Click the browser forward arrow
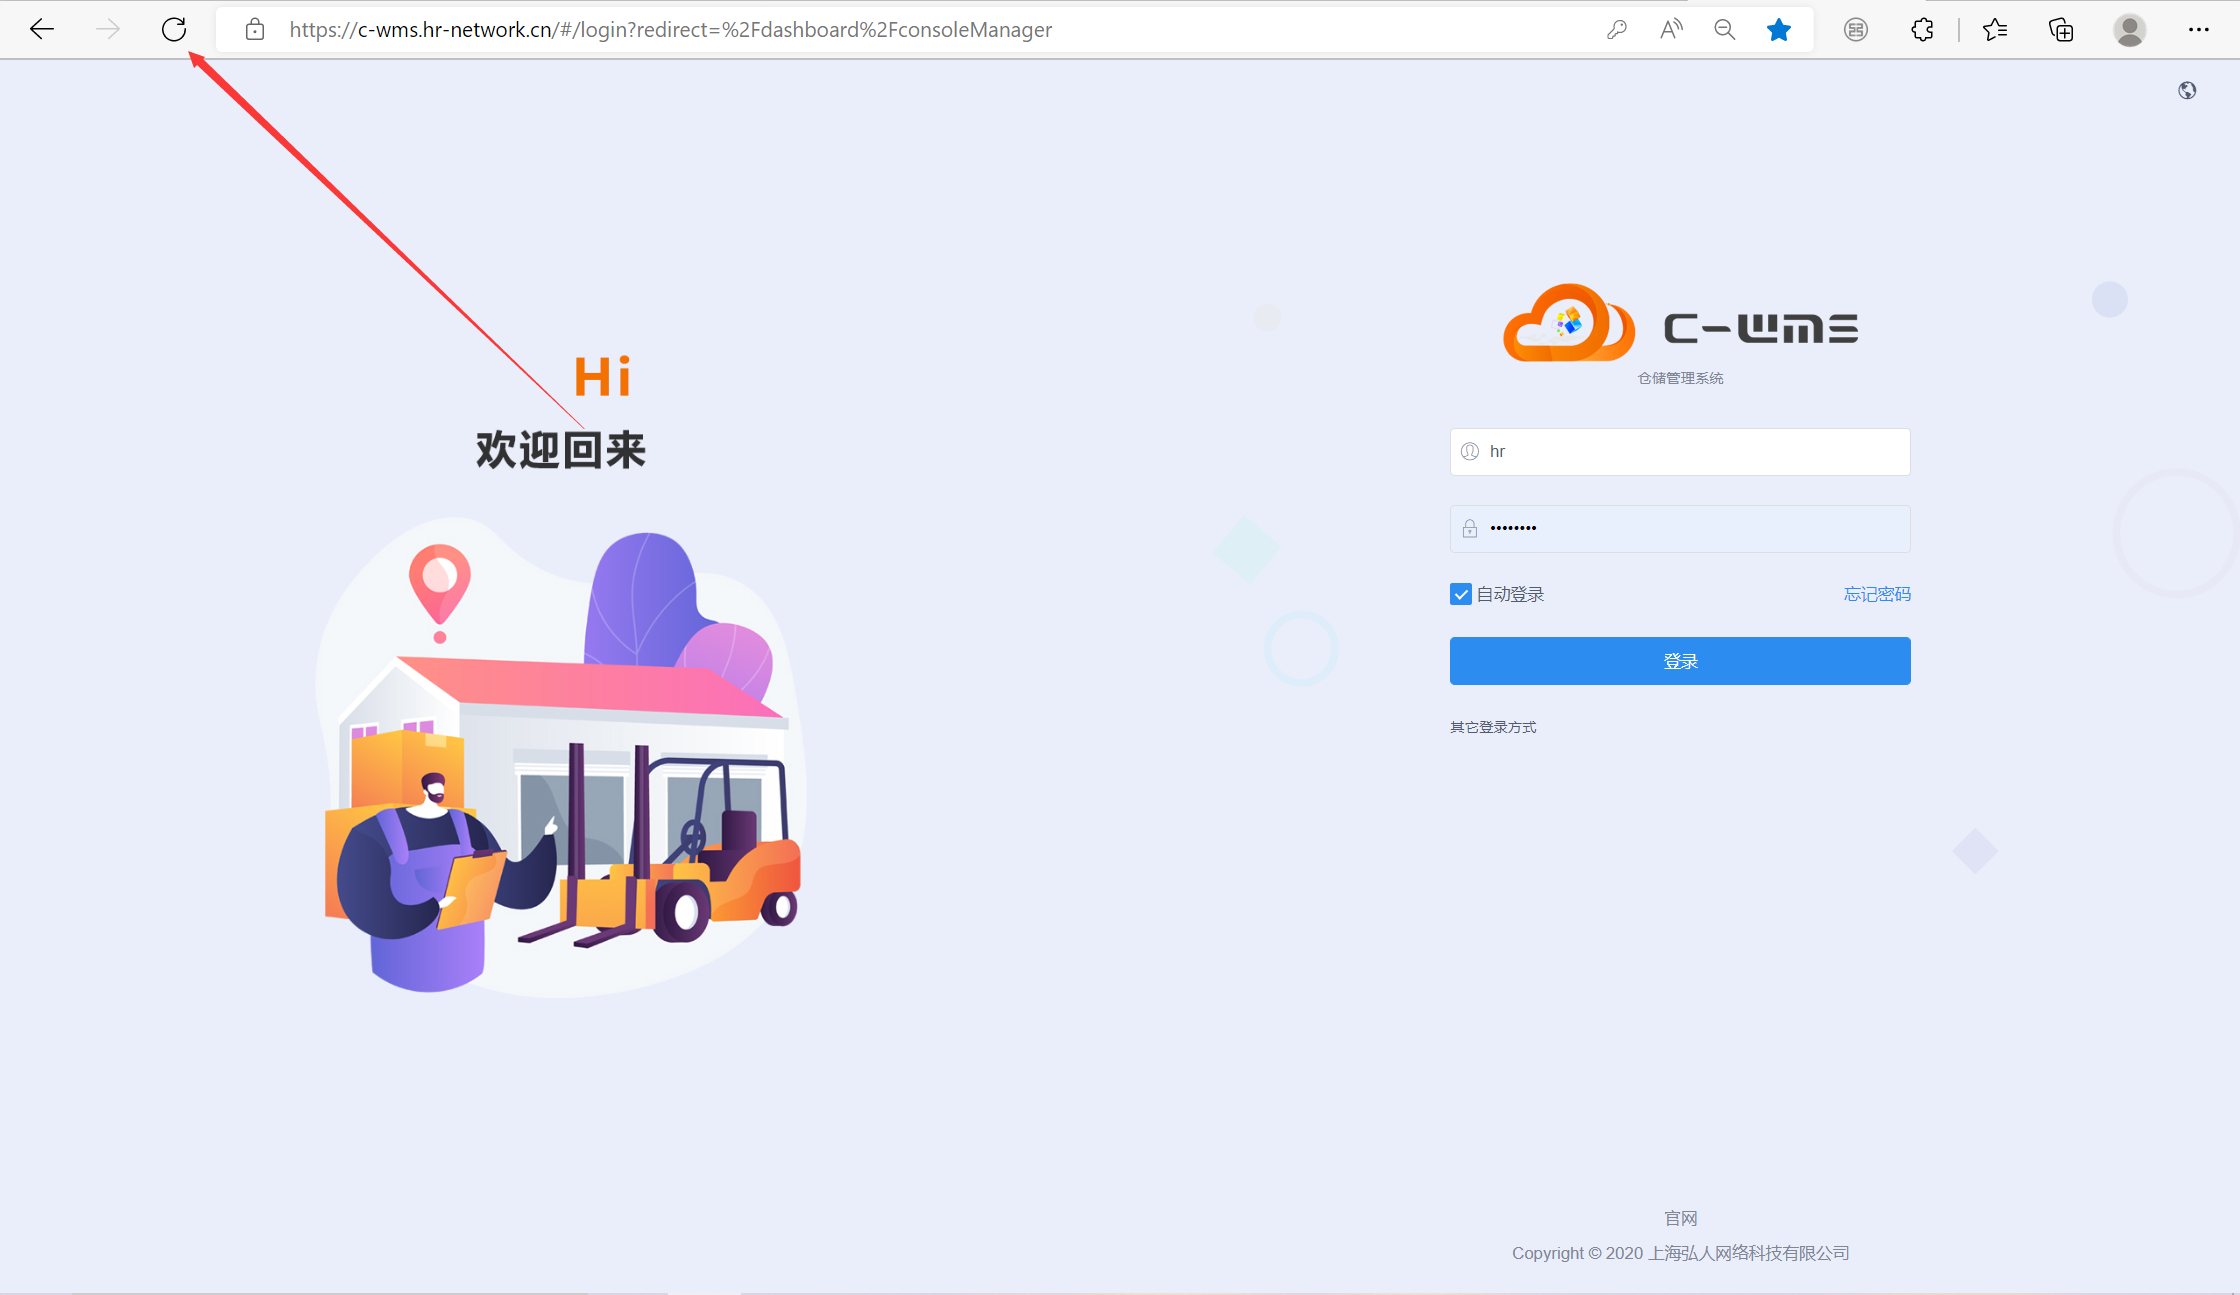Viewport: 2240px width, 1295px height. [x=108, y=30]
